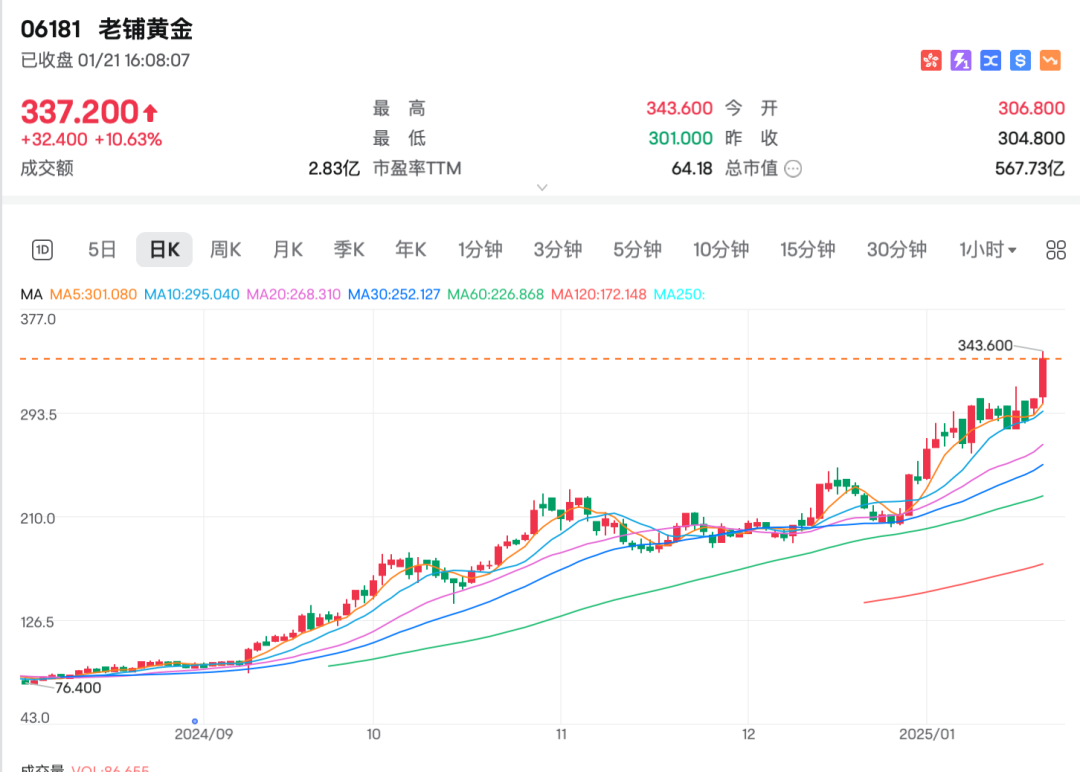Click the MA indicator label

click(x=31, y=295)
